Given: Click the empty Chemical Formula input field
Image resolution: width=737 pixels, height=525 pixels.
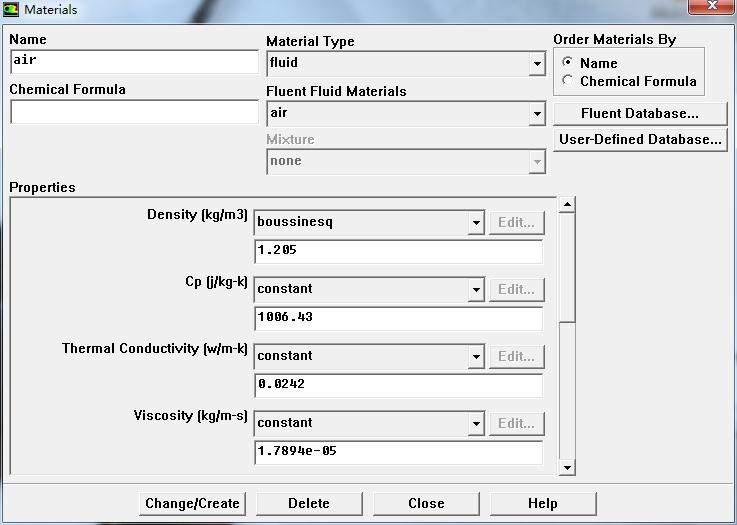Looking at the screenshot, I should pyautogui.click(x=134, y=112).
